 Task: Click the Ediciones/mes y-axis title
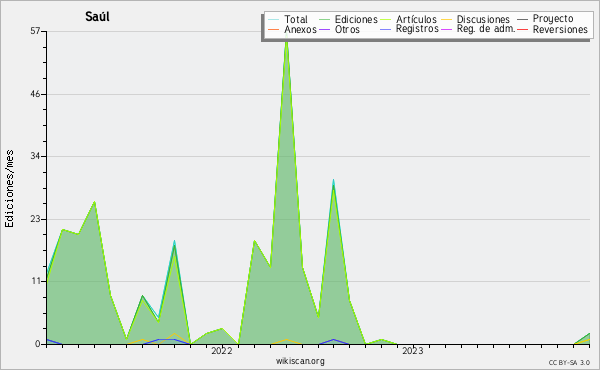[x=9, y=189]
